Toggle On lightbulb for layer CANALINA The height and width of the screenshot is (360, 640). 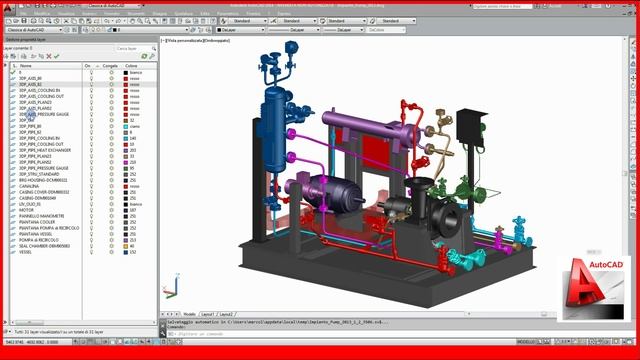(x=91, y=186)
